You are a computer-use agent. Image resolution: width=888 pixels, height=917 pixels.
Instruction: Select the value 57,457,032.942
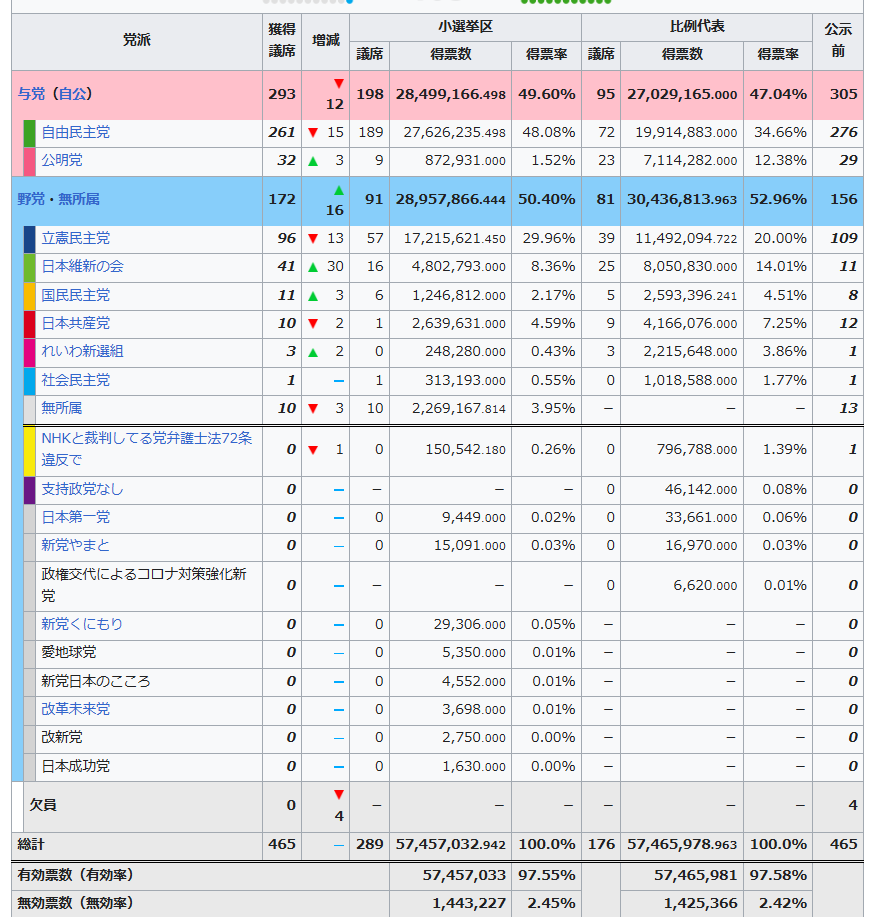pos(450,844)
